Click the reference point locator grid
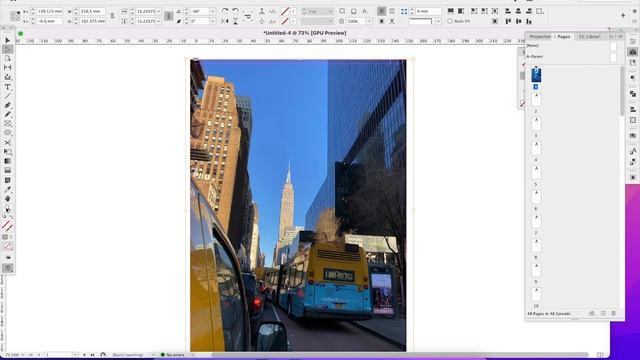This screenshot has height=360, width=640. pos(15,16)
